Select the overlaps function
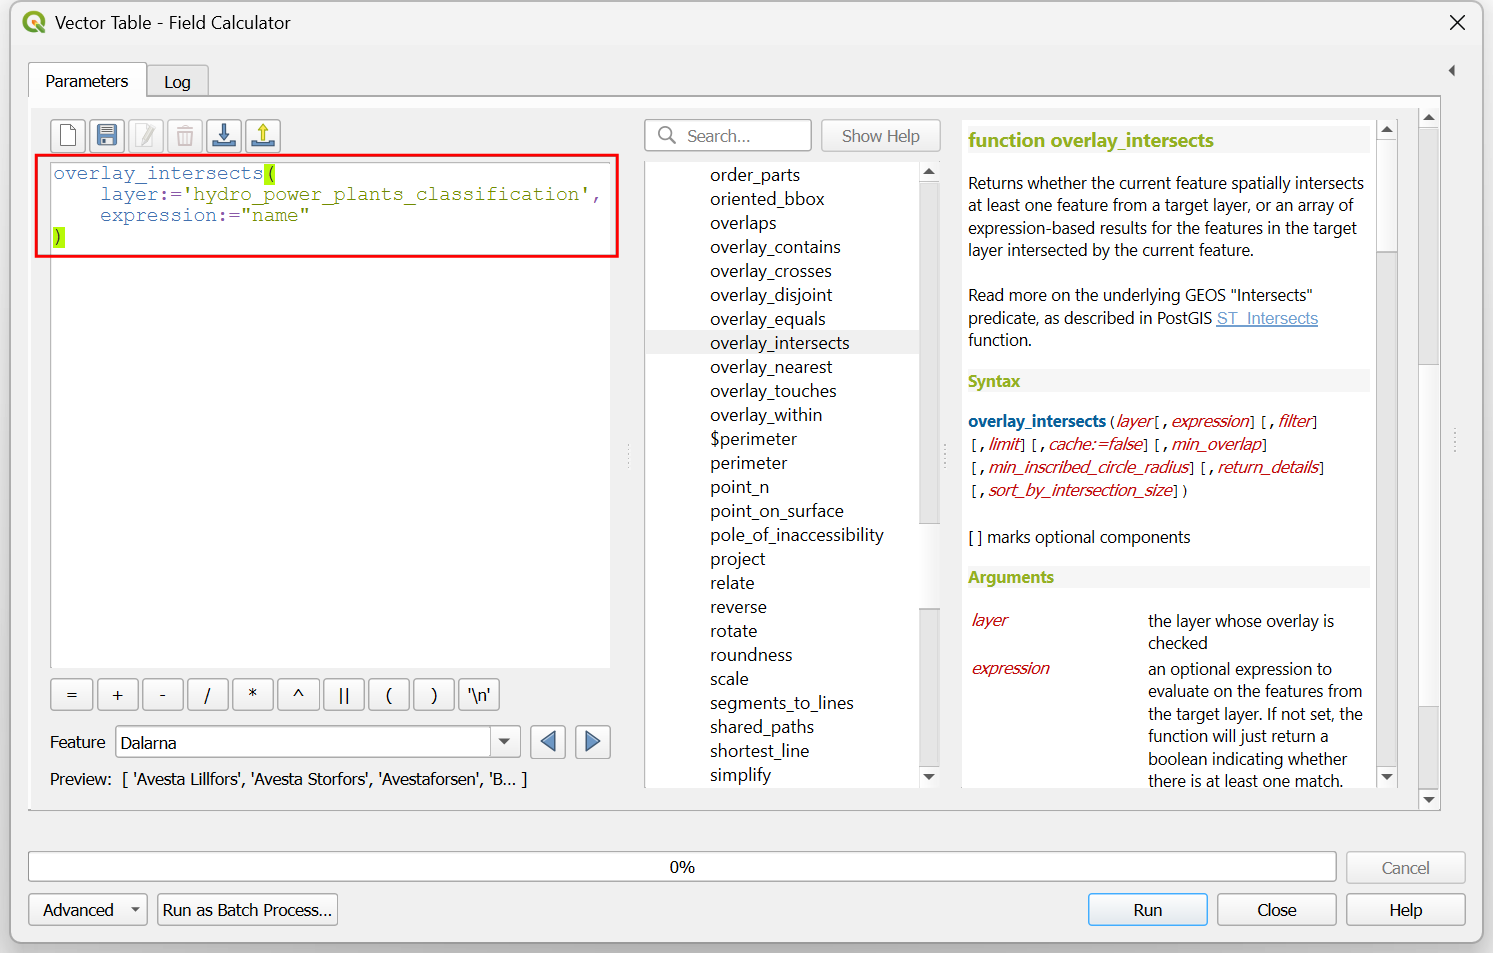This screenshot has width=1493, height=953. pyautogui.click(x=743, y=223)
